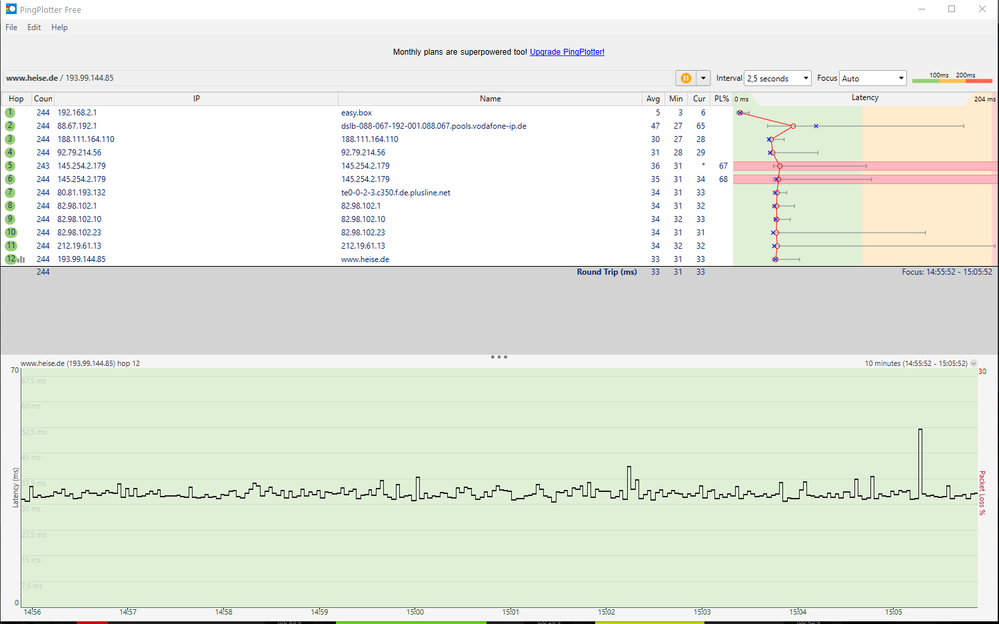
Task: Click hop 2 green circle icon
Action: pos(10,126)
